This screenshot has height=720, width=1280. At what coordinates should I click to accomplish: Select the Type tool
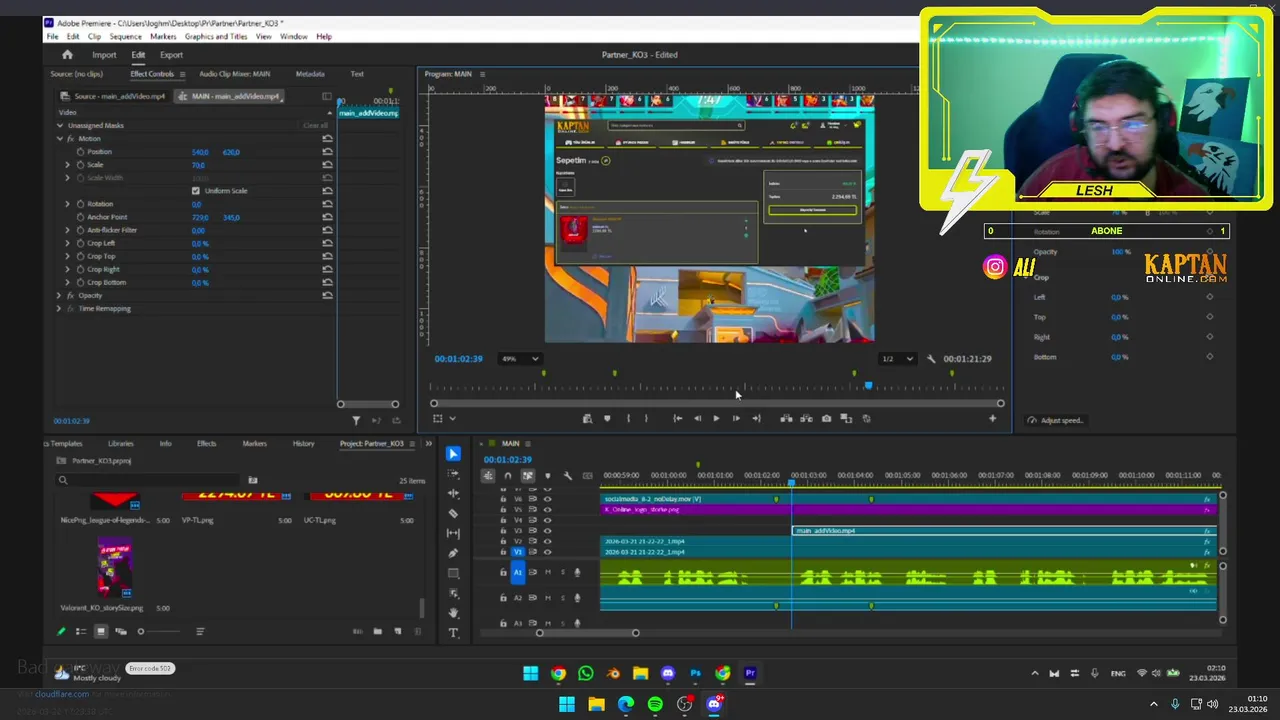453,633
